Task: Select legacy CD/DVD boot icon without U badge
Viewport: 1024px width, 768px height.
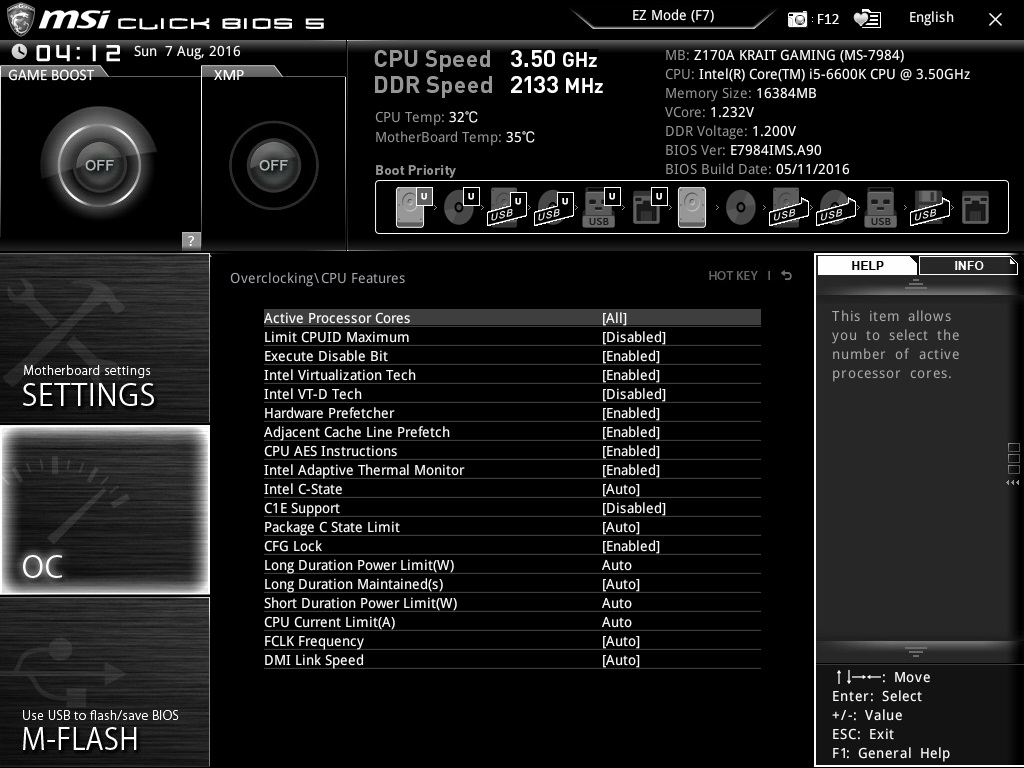Action: point(741,207)
